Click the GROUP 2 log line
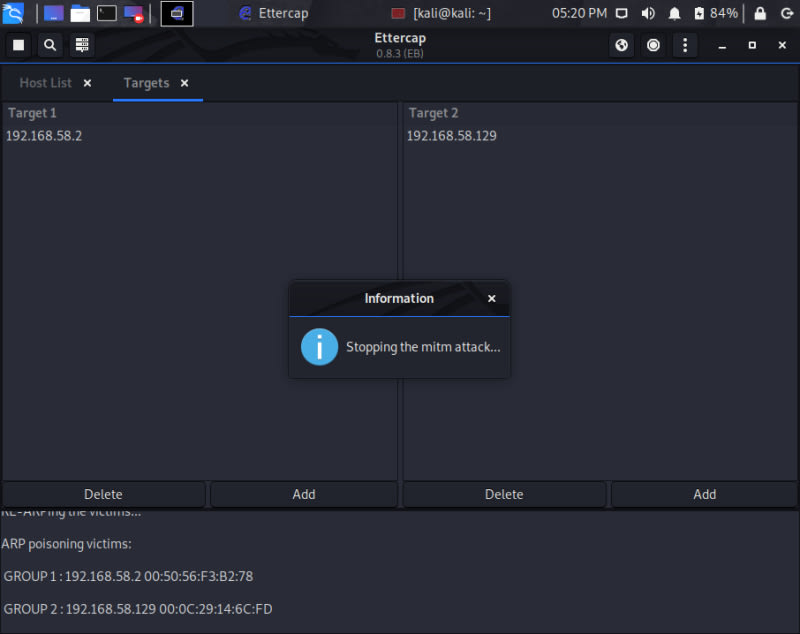 (x=138, y=609)
